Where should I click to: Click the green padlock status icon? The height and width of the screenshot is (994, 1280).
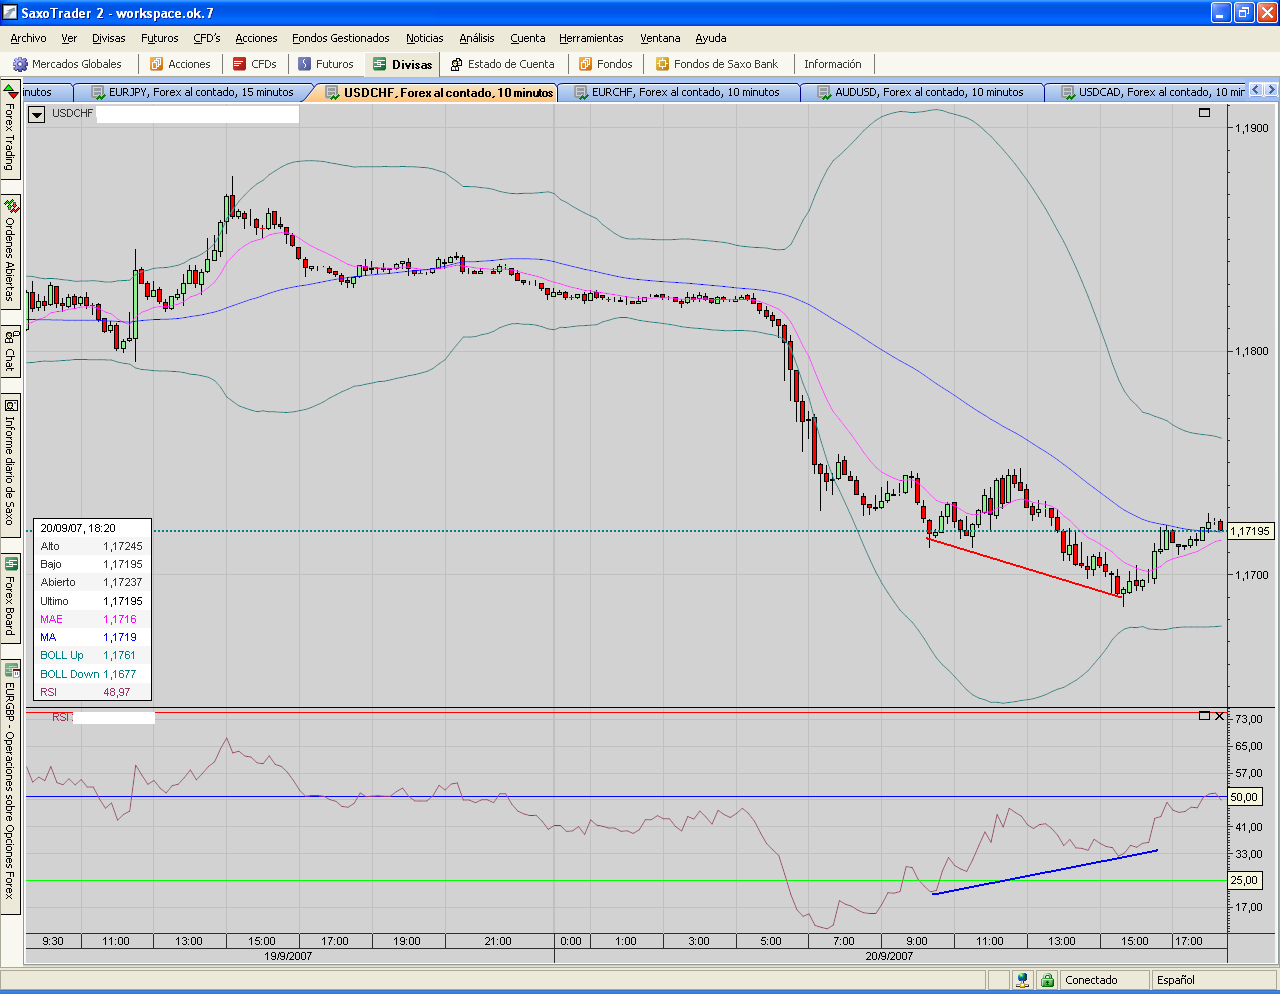coord(1047,980)
